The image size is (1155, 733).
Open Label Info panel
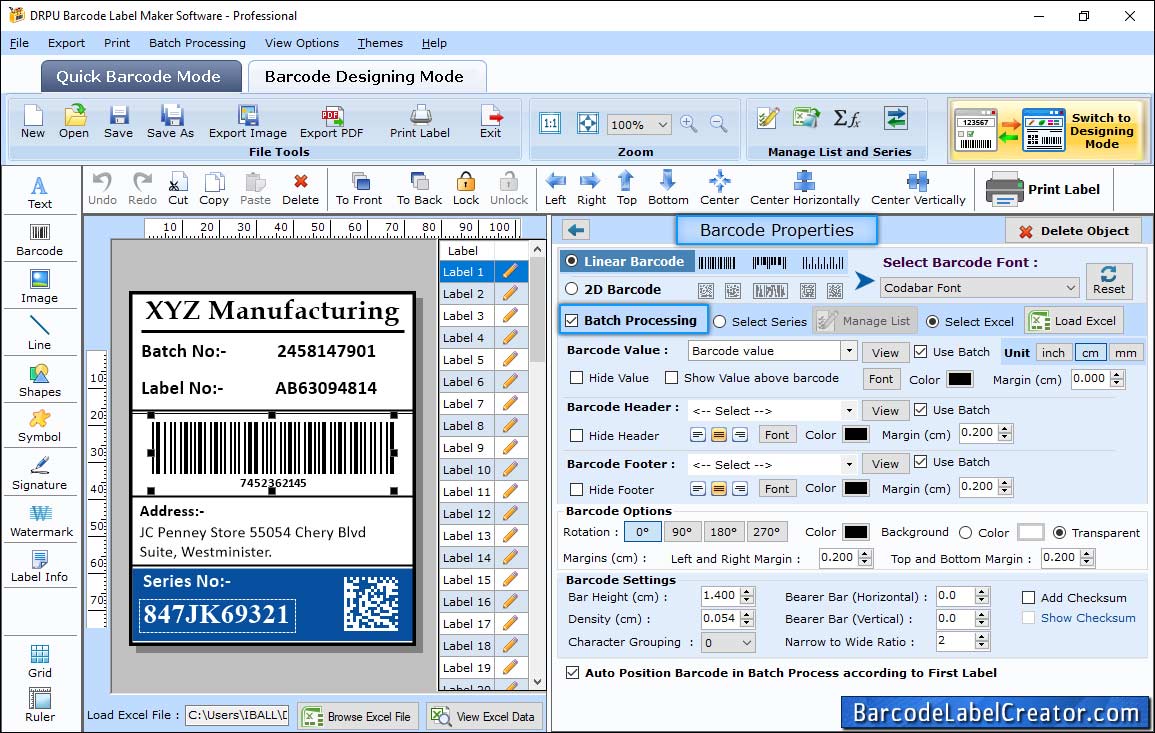[x=40, y=567]
